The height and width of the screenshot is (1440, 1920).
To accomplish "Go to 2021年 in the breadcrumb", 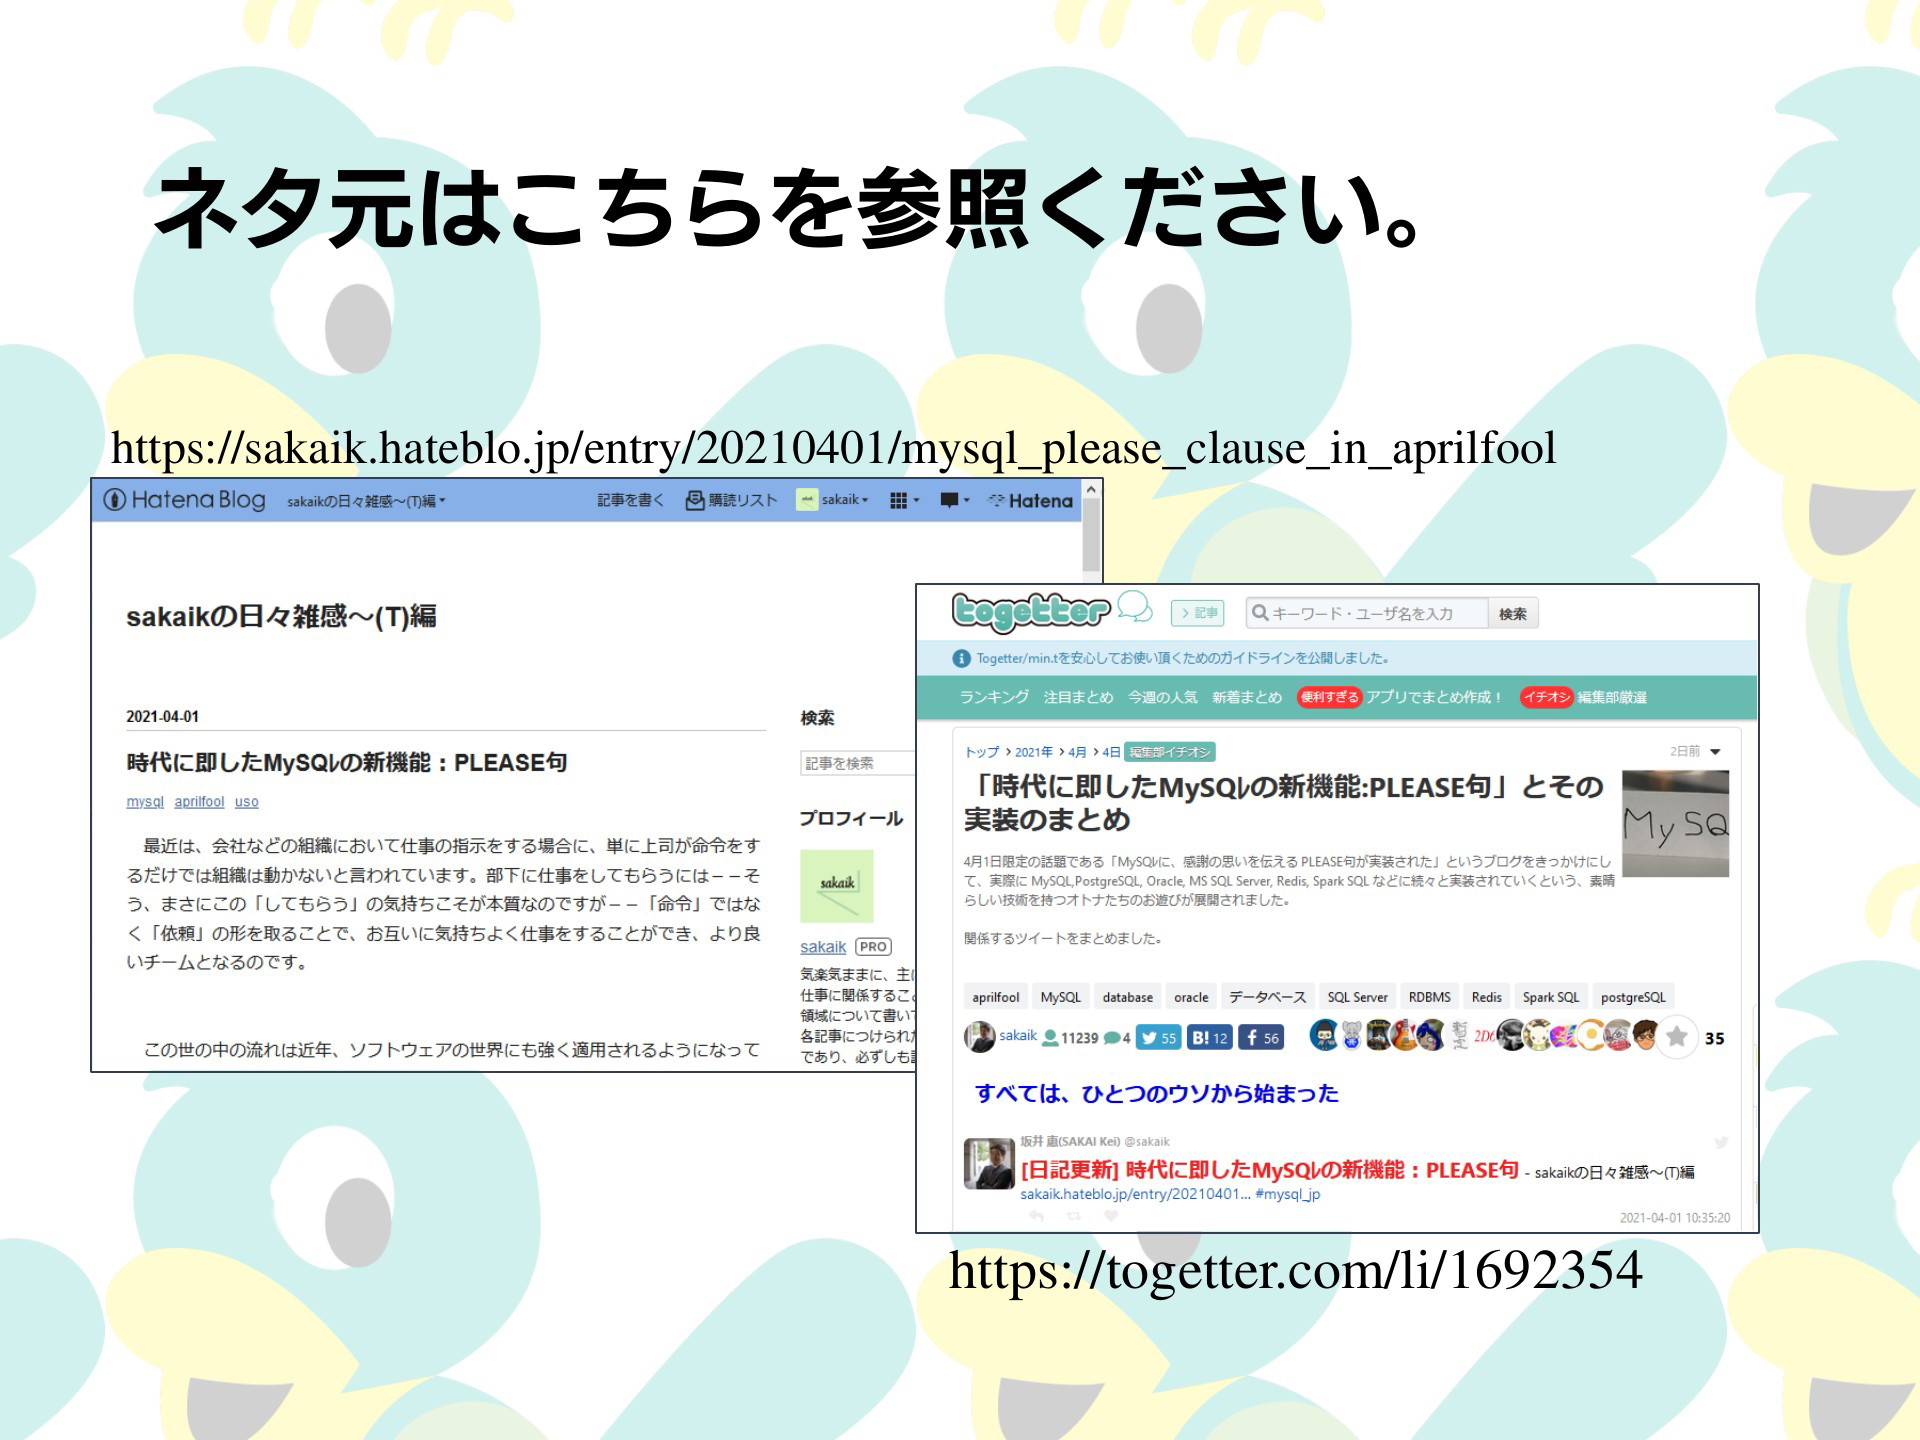I will pos(1033,752).
